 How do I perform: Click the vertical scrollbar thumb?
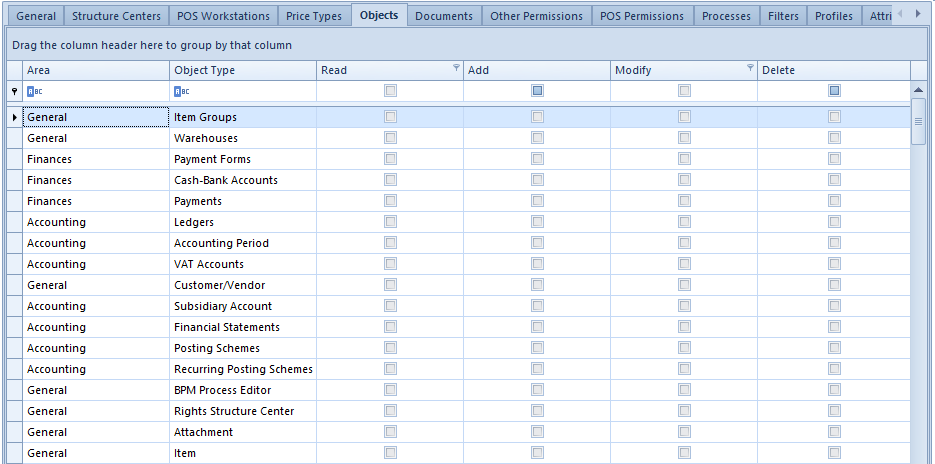(x=919, y=121)
